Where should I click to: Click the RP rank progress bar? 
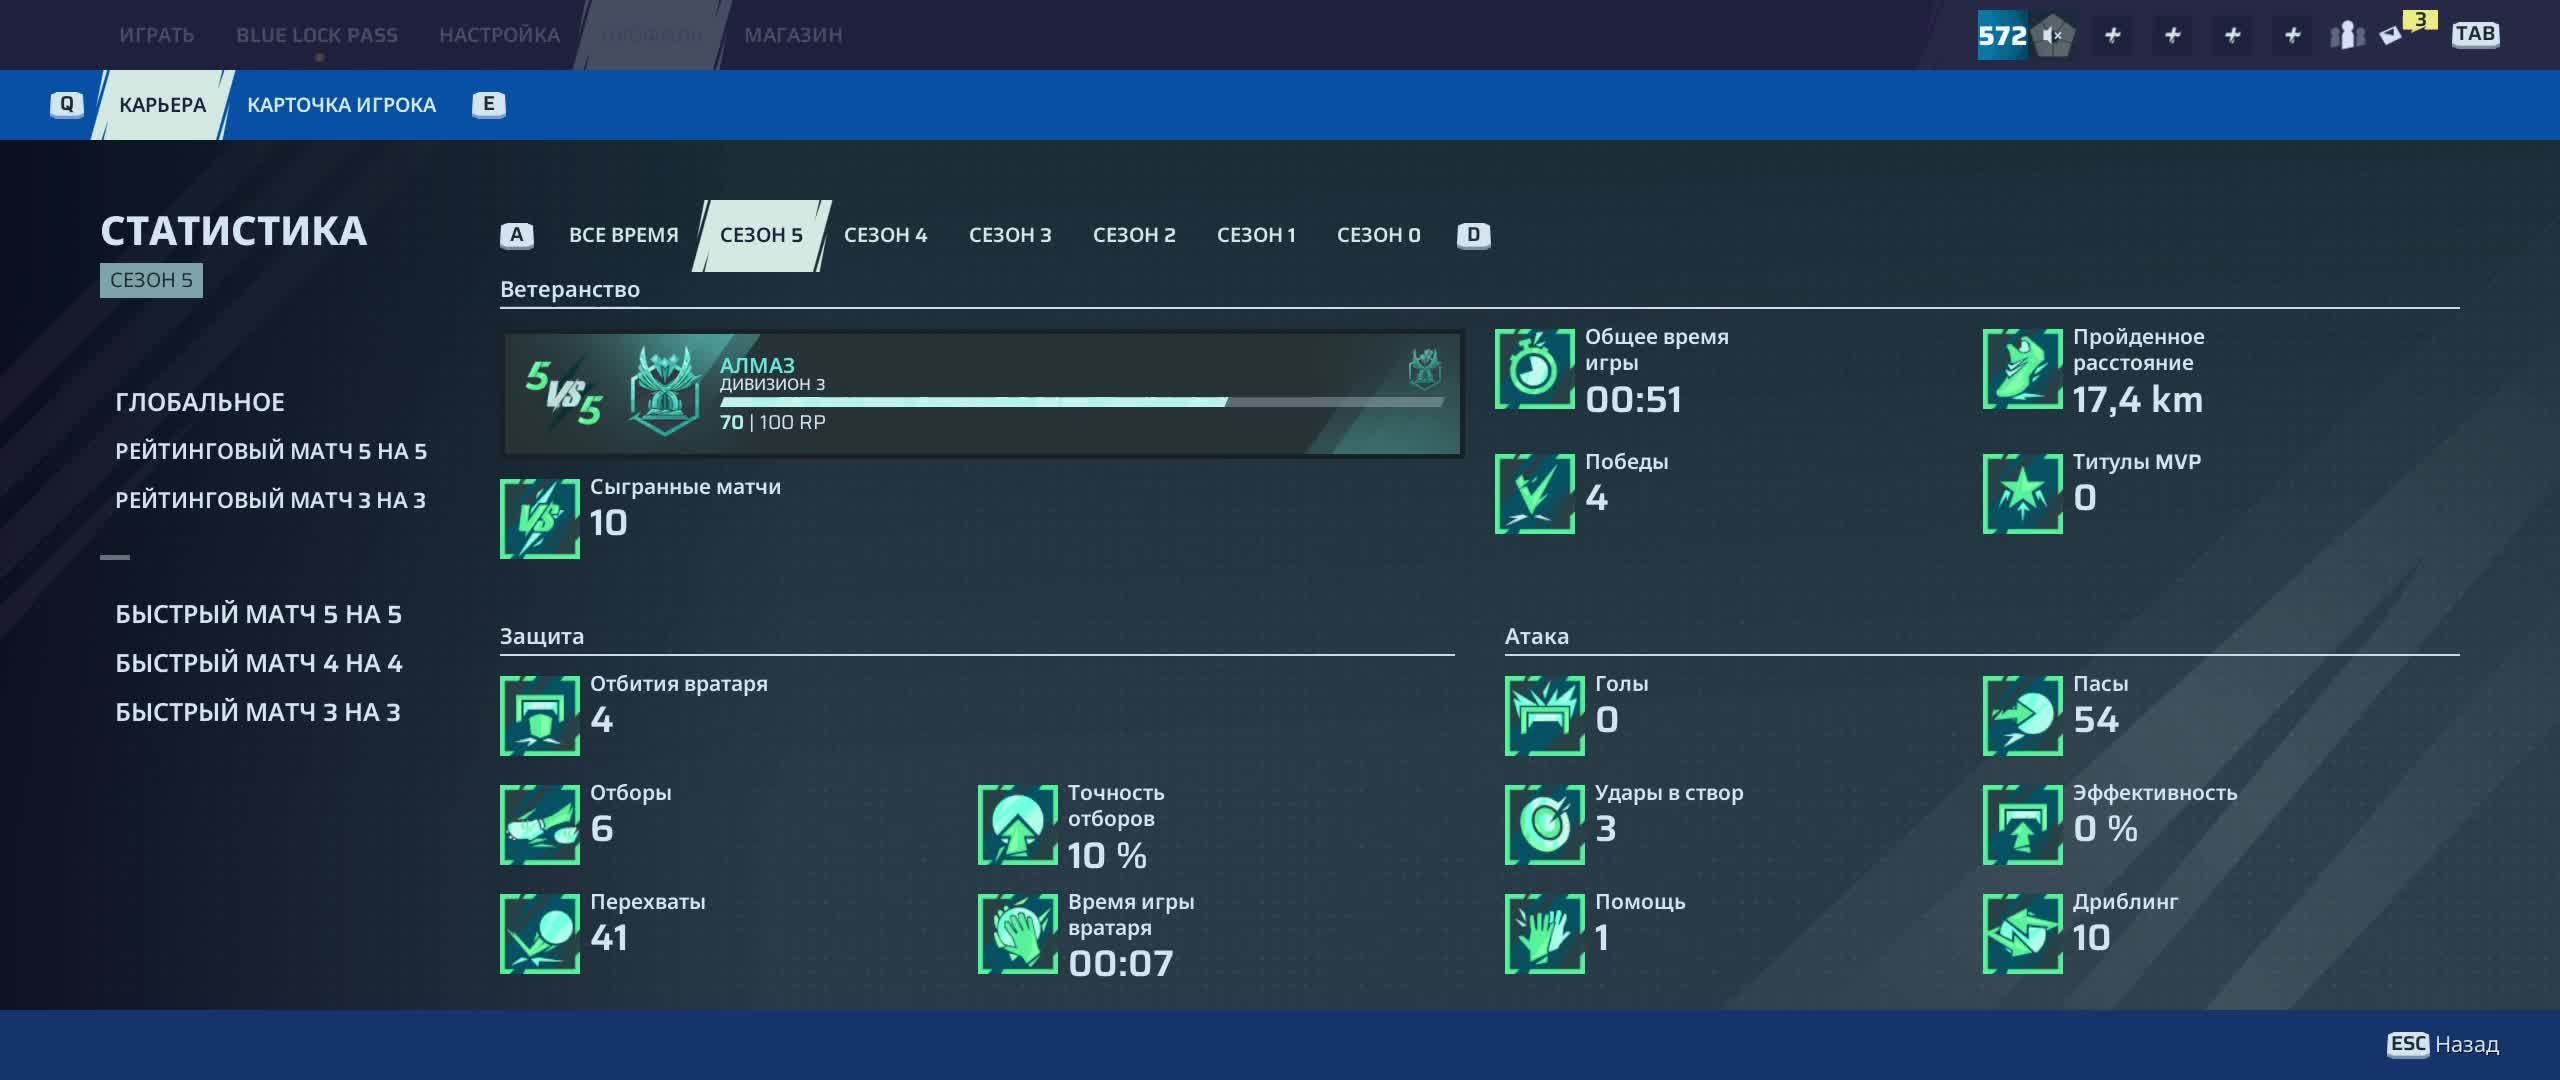[1082, 402]
